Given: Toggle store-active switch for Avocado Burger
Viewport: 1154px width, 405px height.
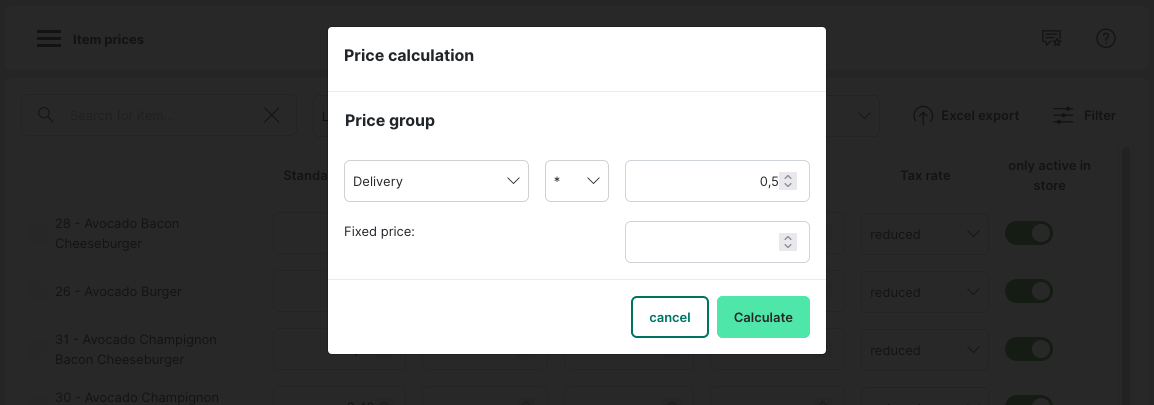Looking at the screenshot, I should tap(1029, 292).
